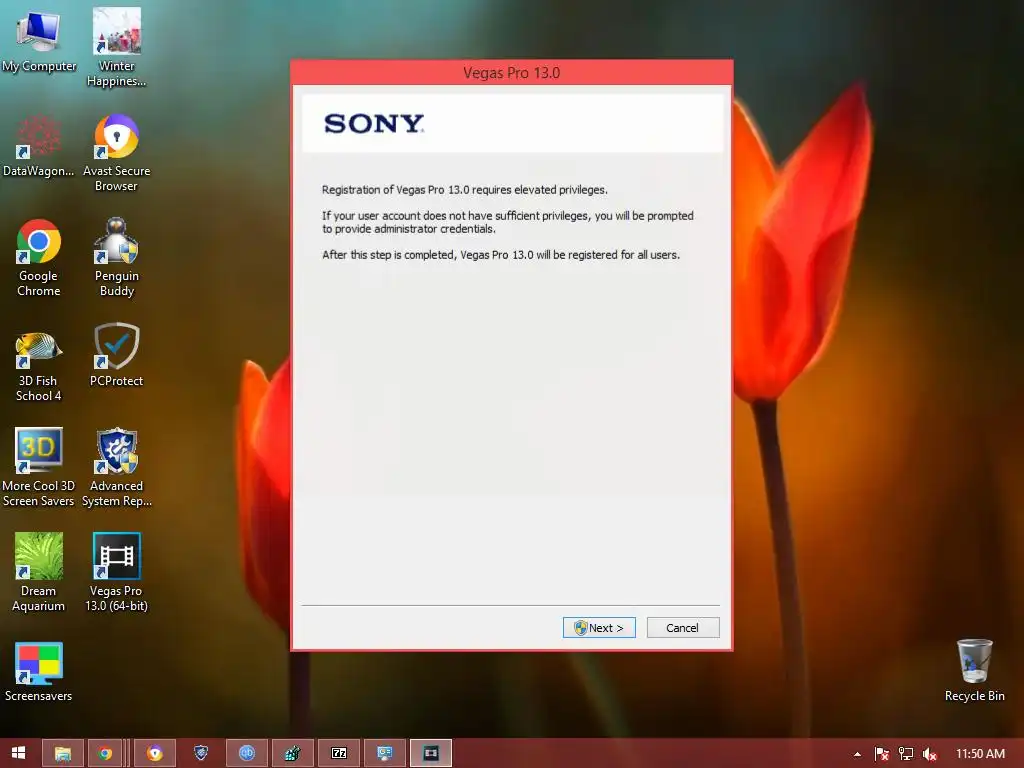The height and width of the screenshot is (768, 1024).
Task: Select More Cool 3D Screen Savers icon
Action: click(39, 468)
